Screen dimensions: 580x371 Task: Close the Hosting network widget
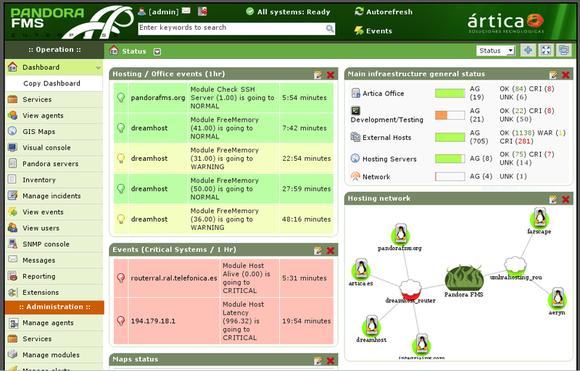pos(566,200)
